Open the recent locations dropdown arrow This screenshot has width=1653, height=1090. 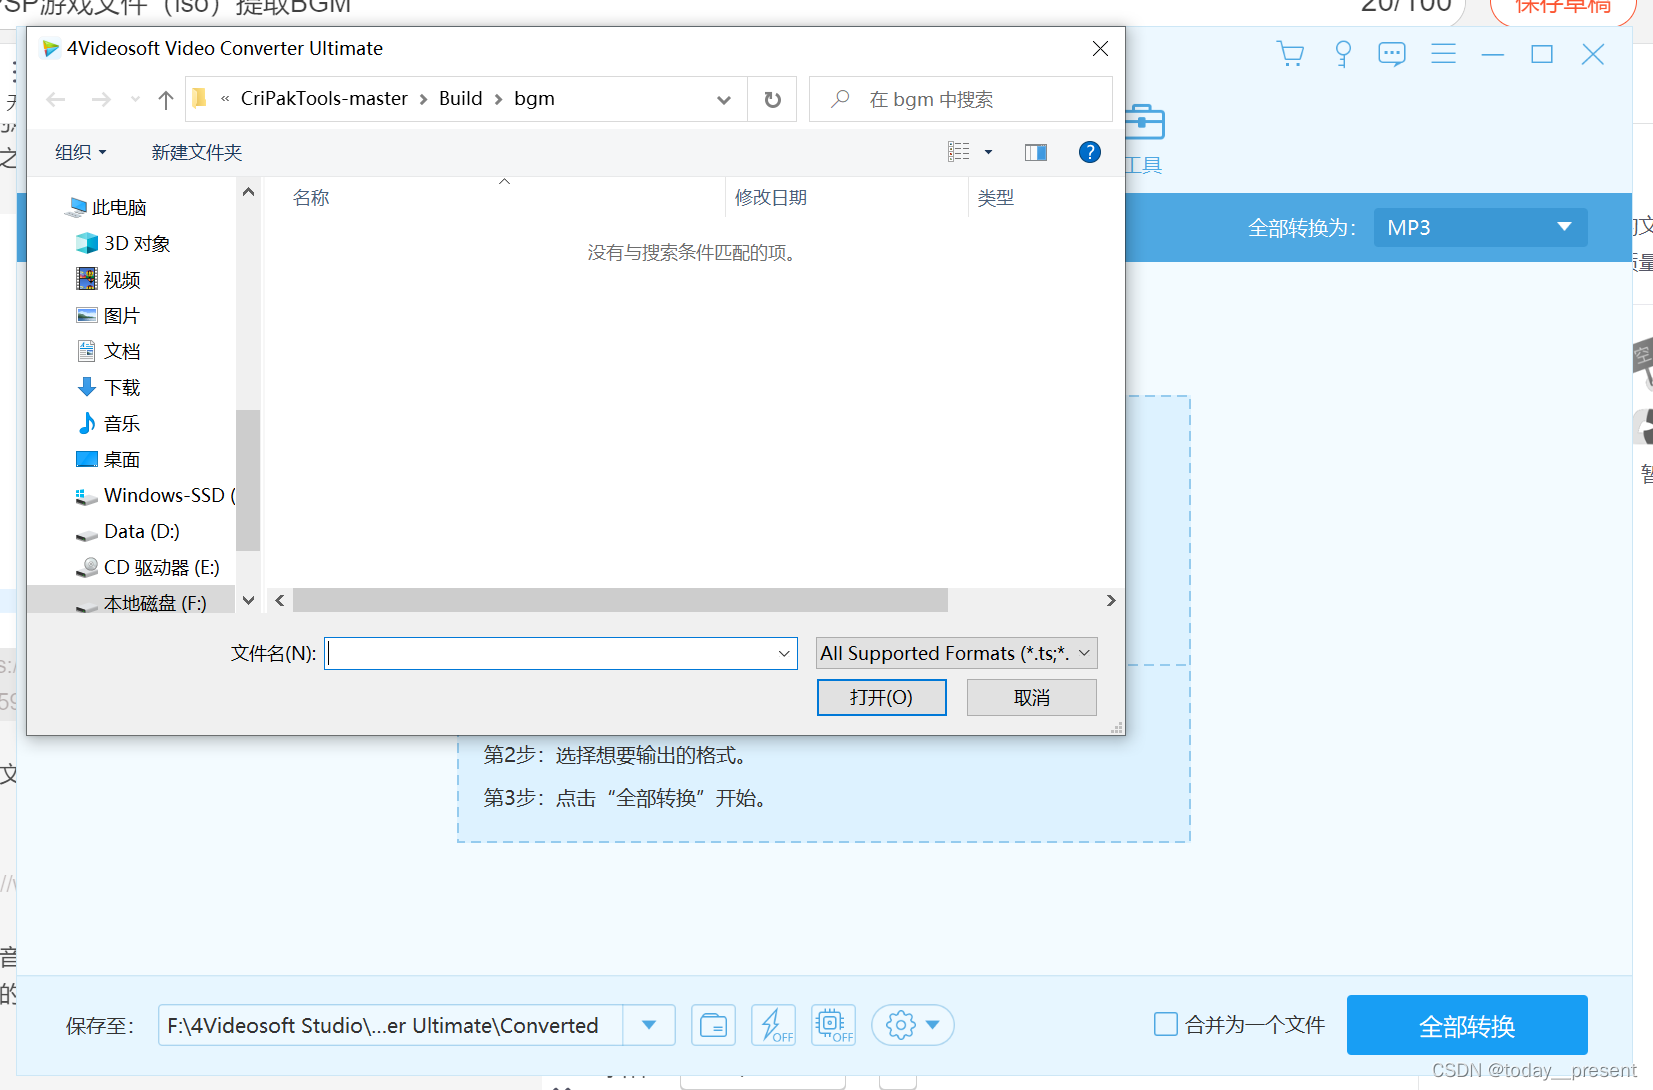[x=135, y=99]
